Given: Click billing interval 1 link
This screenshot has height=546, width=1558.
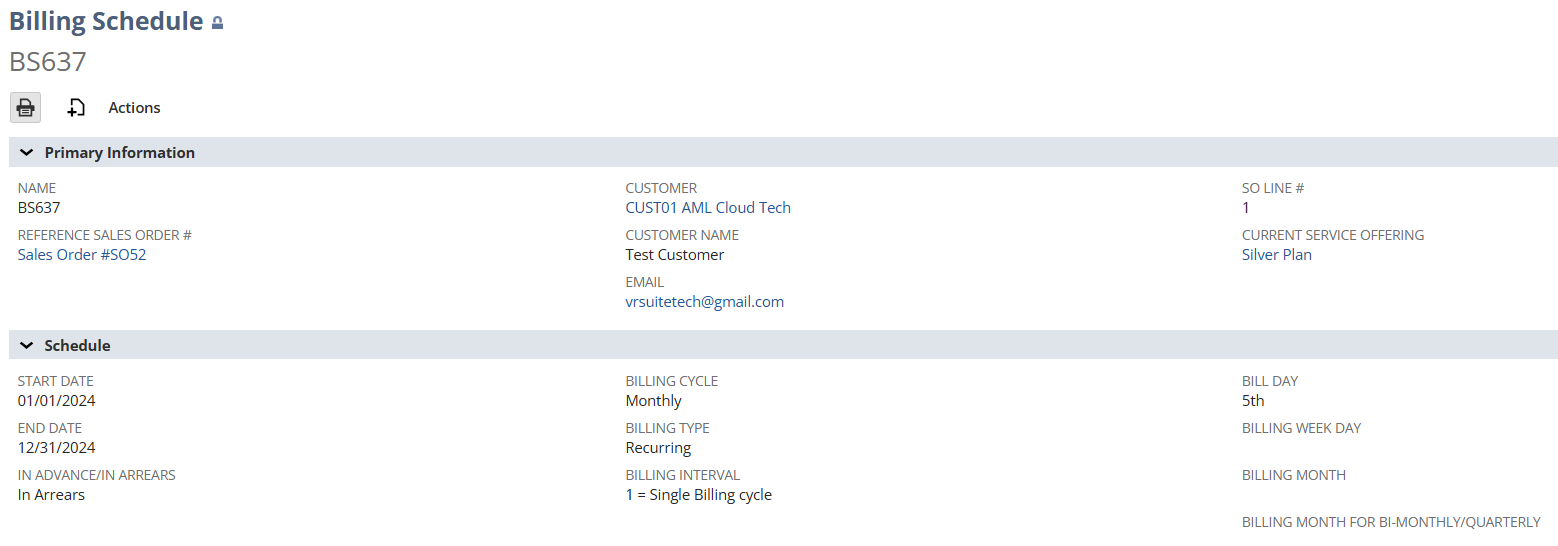Looking at the screenshot, I should [x=629, y=495].
